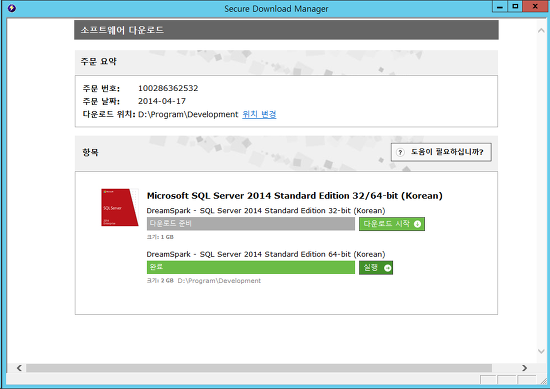This screenshot has height=389, width=550.
Task: Minimize the Secure Download Manager window
Action: coord(500,7)
